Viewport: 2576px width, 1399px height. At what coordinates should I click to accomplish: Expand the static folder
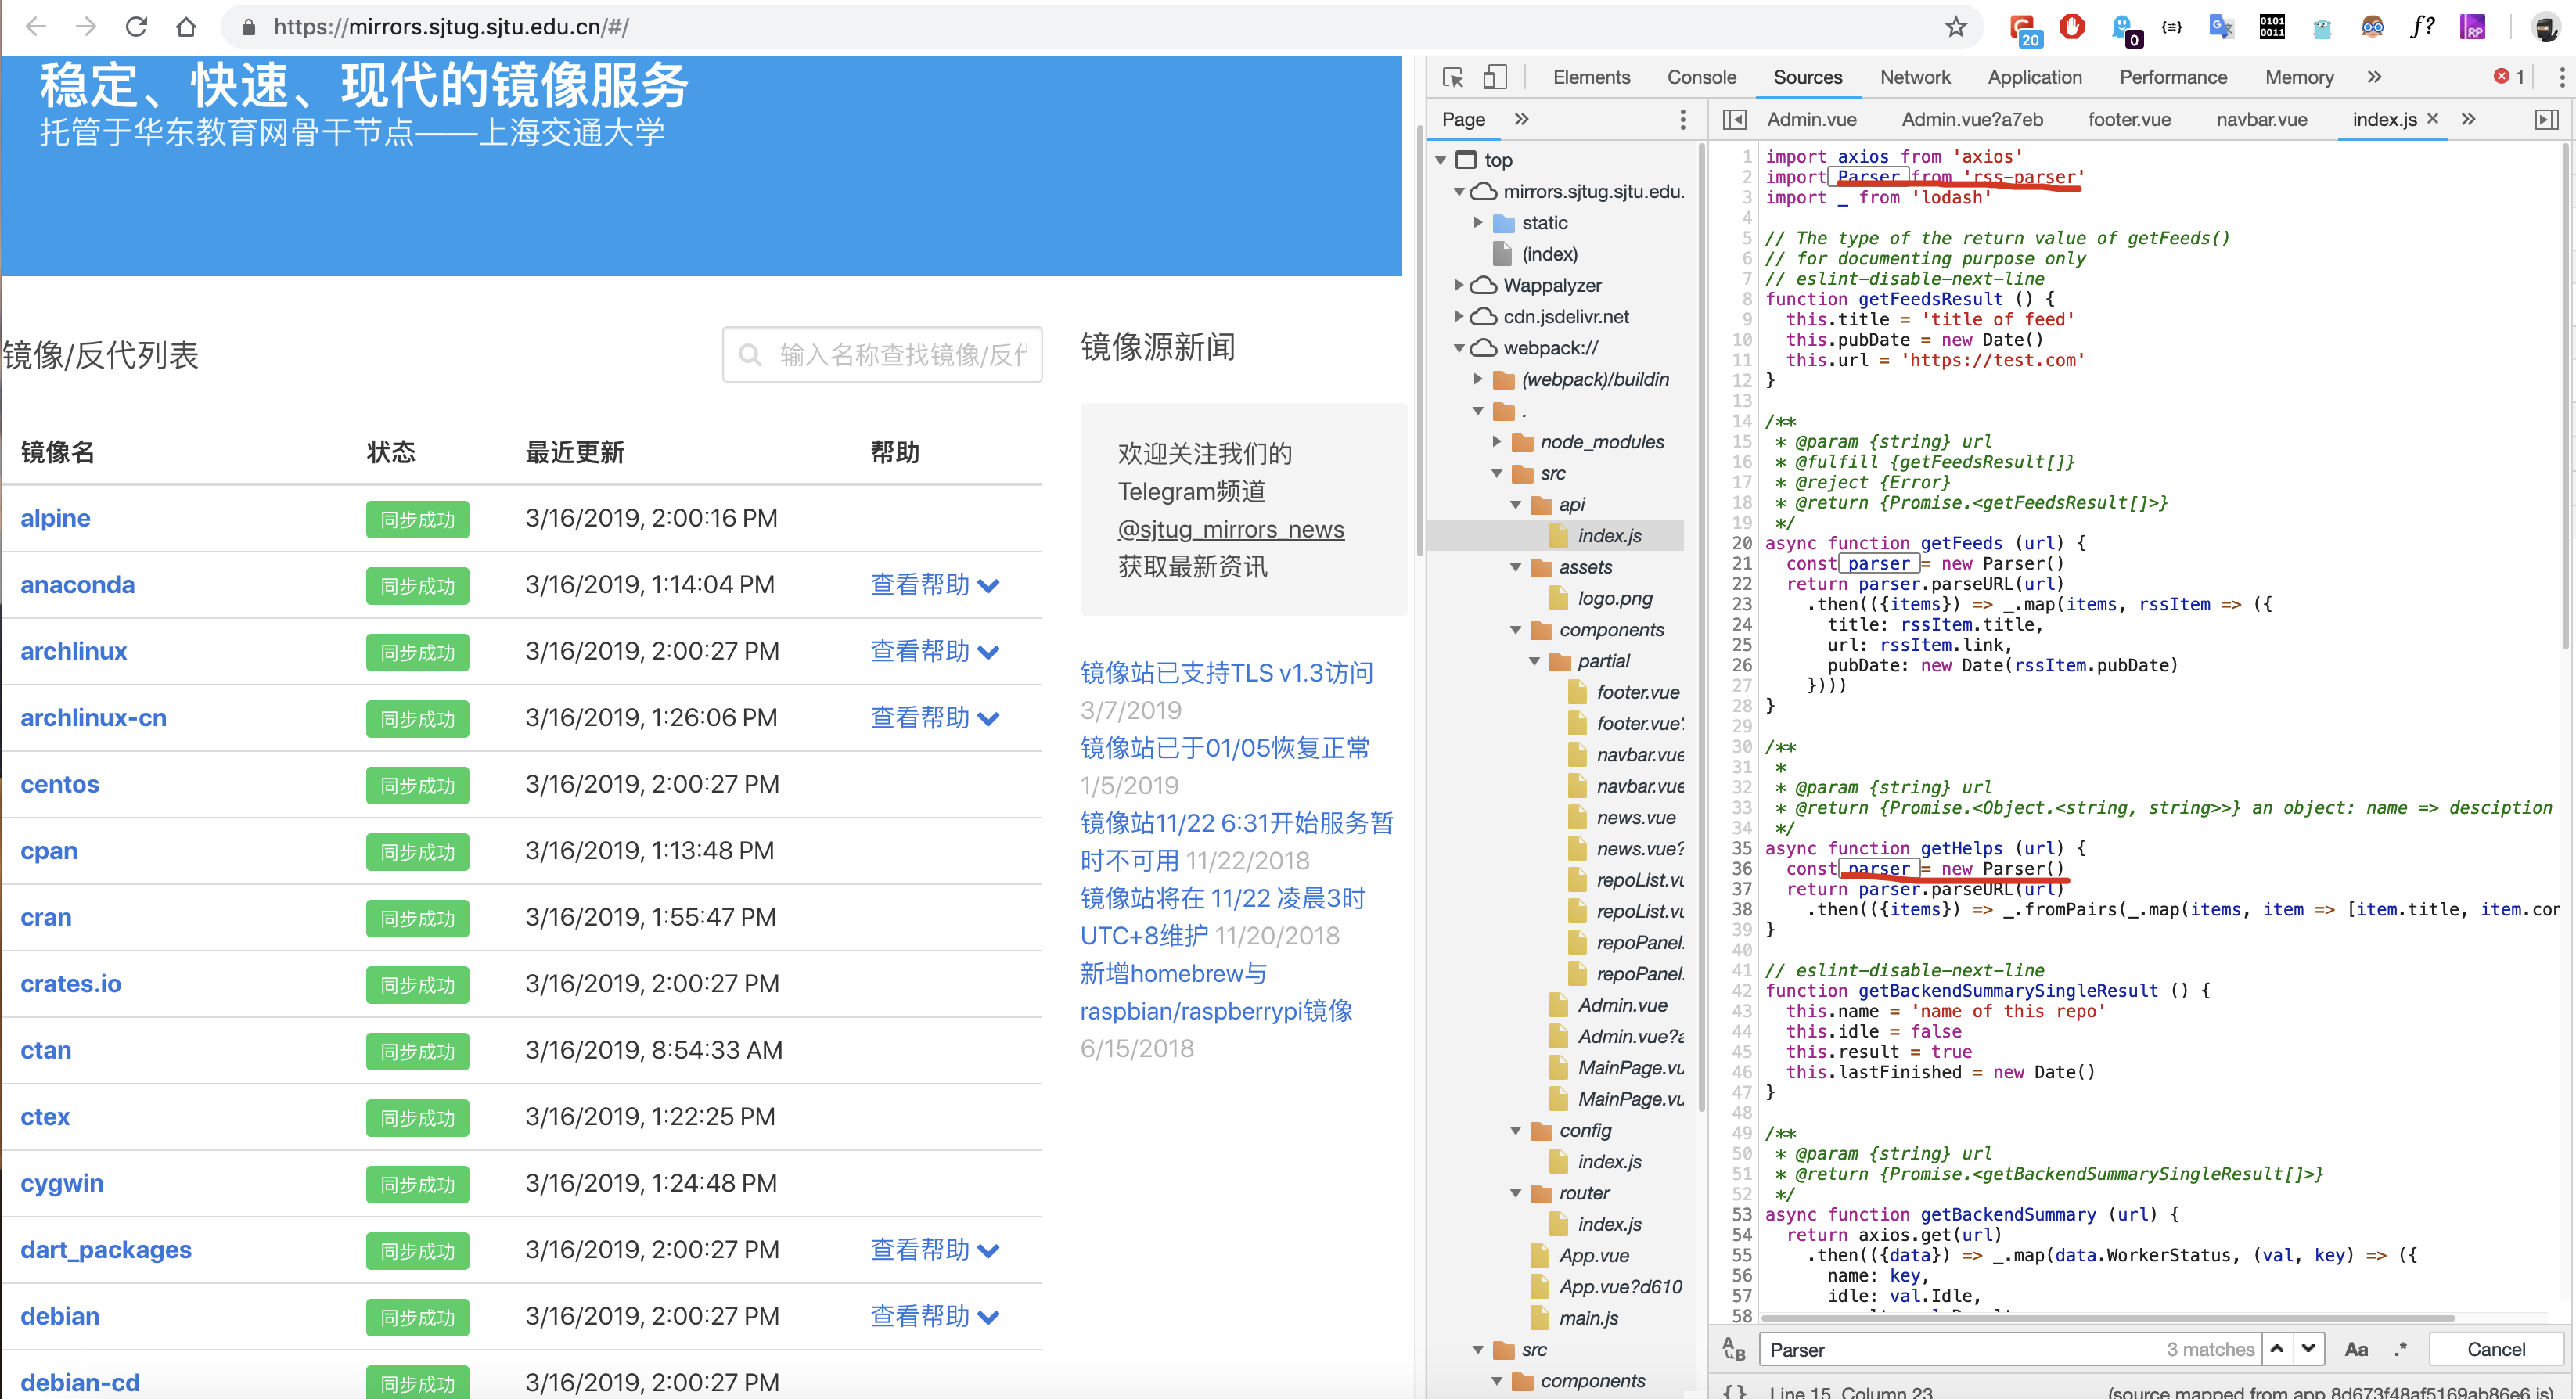pos(1478,222)
